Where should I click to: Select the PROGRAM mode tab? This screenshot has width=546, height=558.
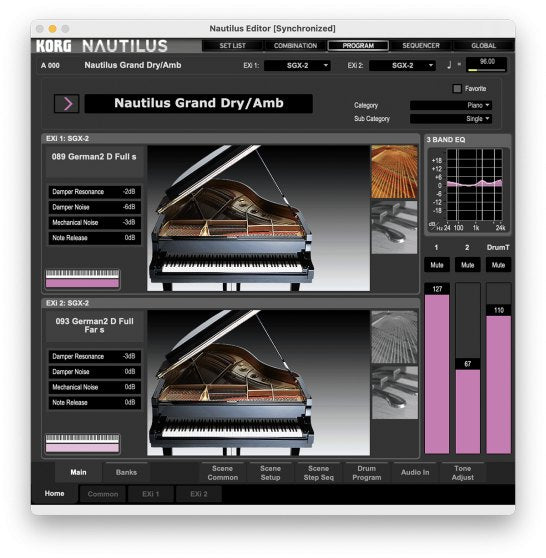358,46
